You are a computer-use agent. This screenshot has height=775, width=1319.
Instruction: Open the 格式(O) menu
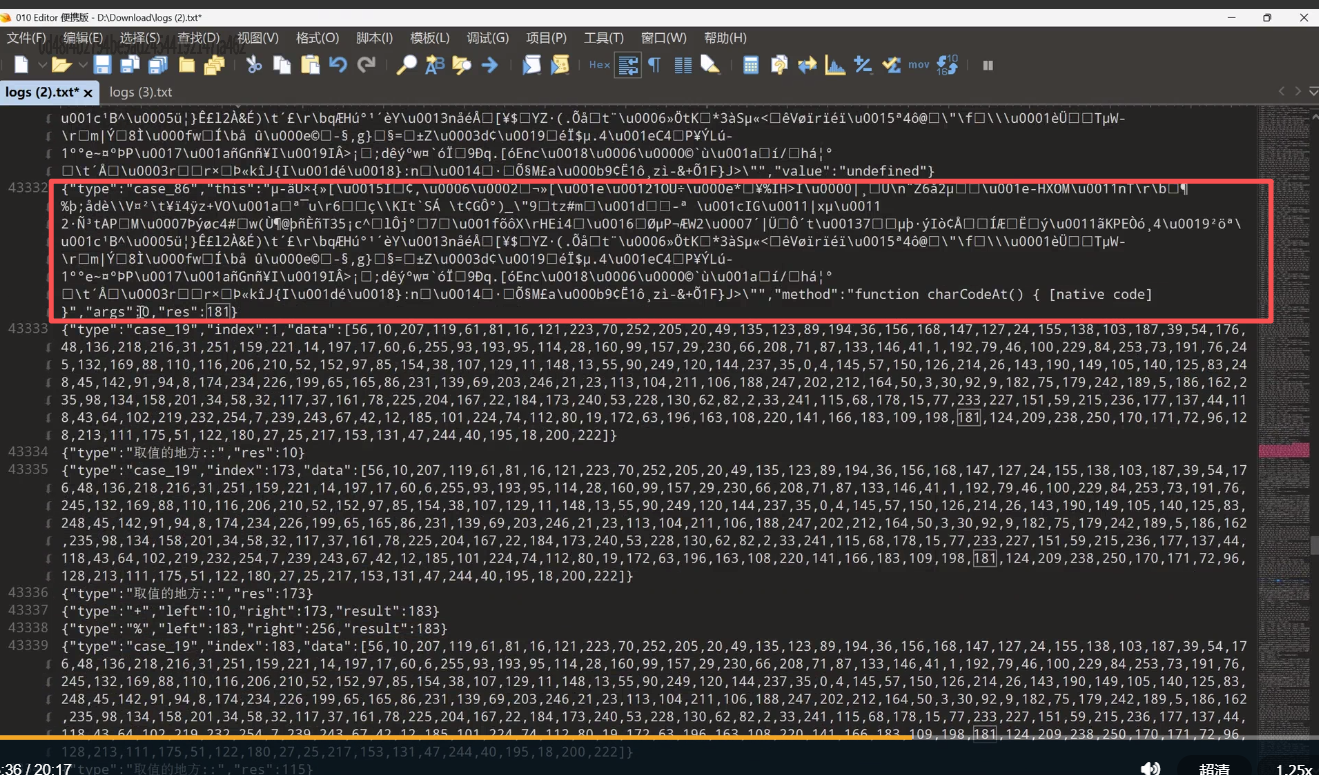(318, 38)
